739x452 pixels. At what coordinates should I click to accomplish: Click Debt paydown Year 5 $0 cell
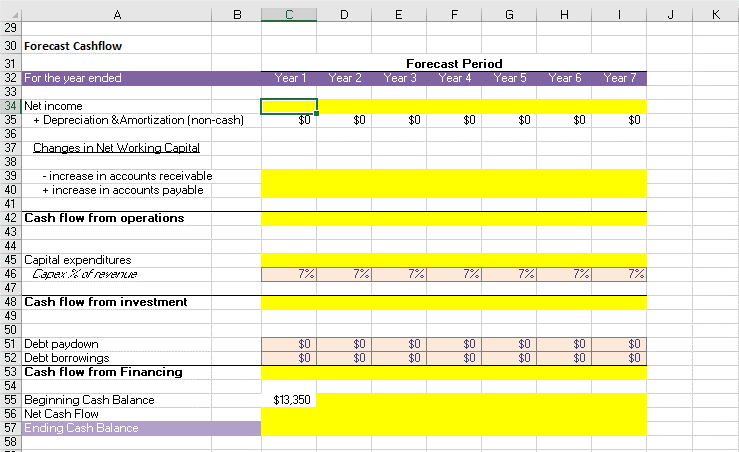tap(509, 344)
